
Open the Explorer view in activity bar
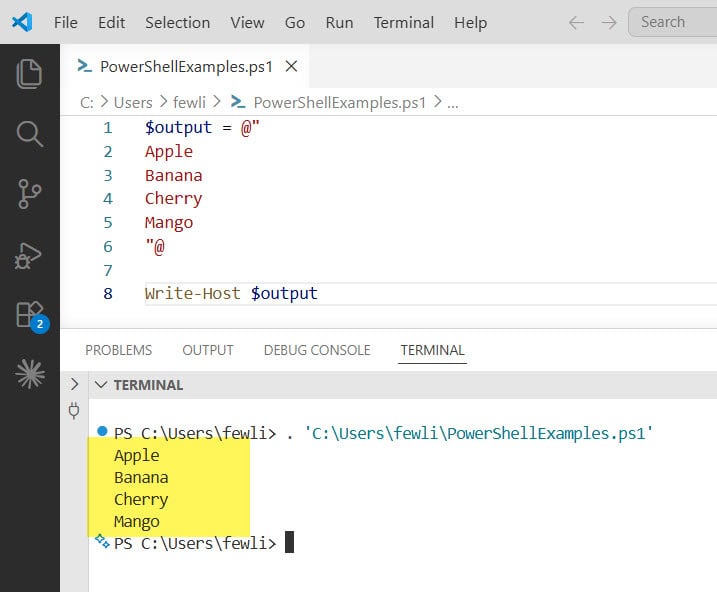pos(29,74)
